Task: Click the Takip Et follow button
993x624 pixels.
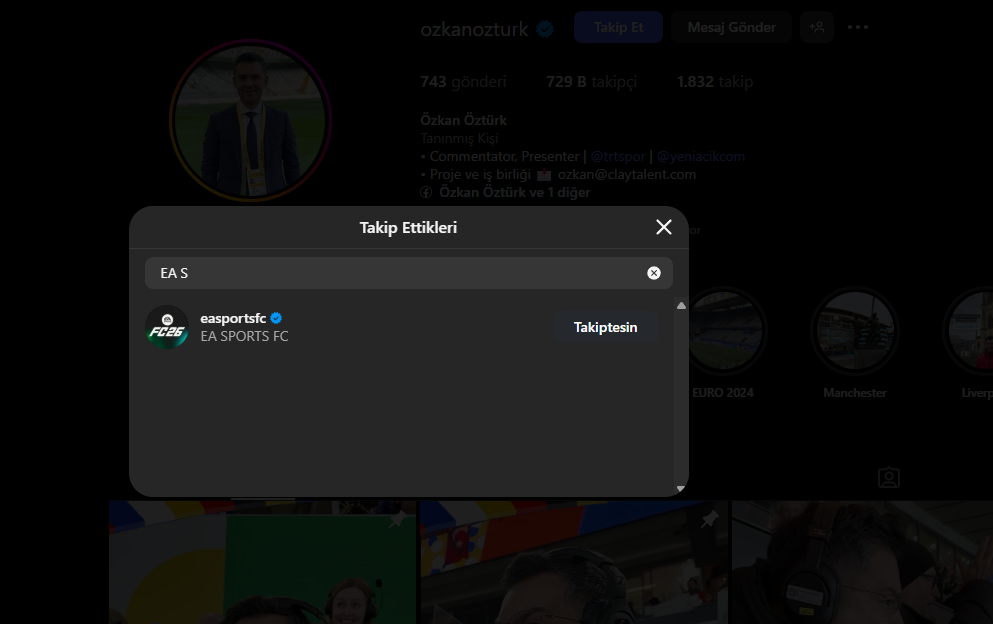Action: [618, 27]
